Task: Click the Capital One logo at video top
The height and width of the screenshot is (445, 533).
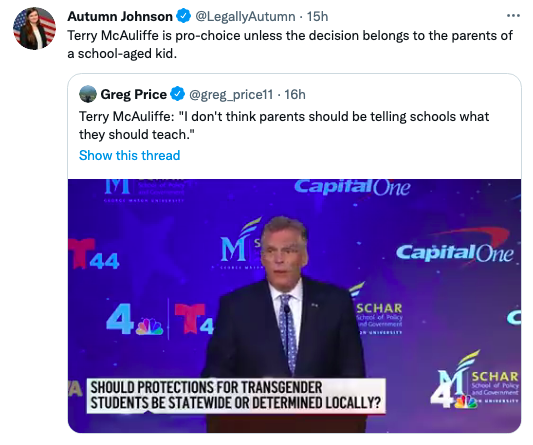Action: (x=352, y=187)
